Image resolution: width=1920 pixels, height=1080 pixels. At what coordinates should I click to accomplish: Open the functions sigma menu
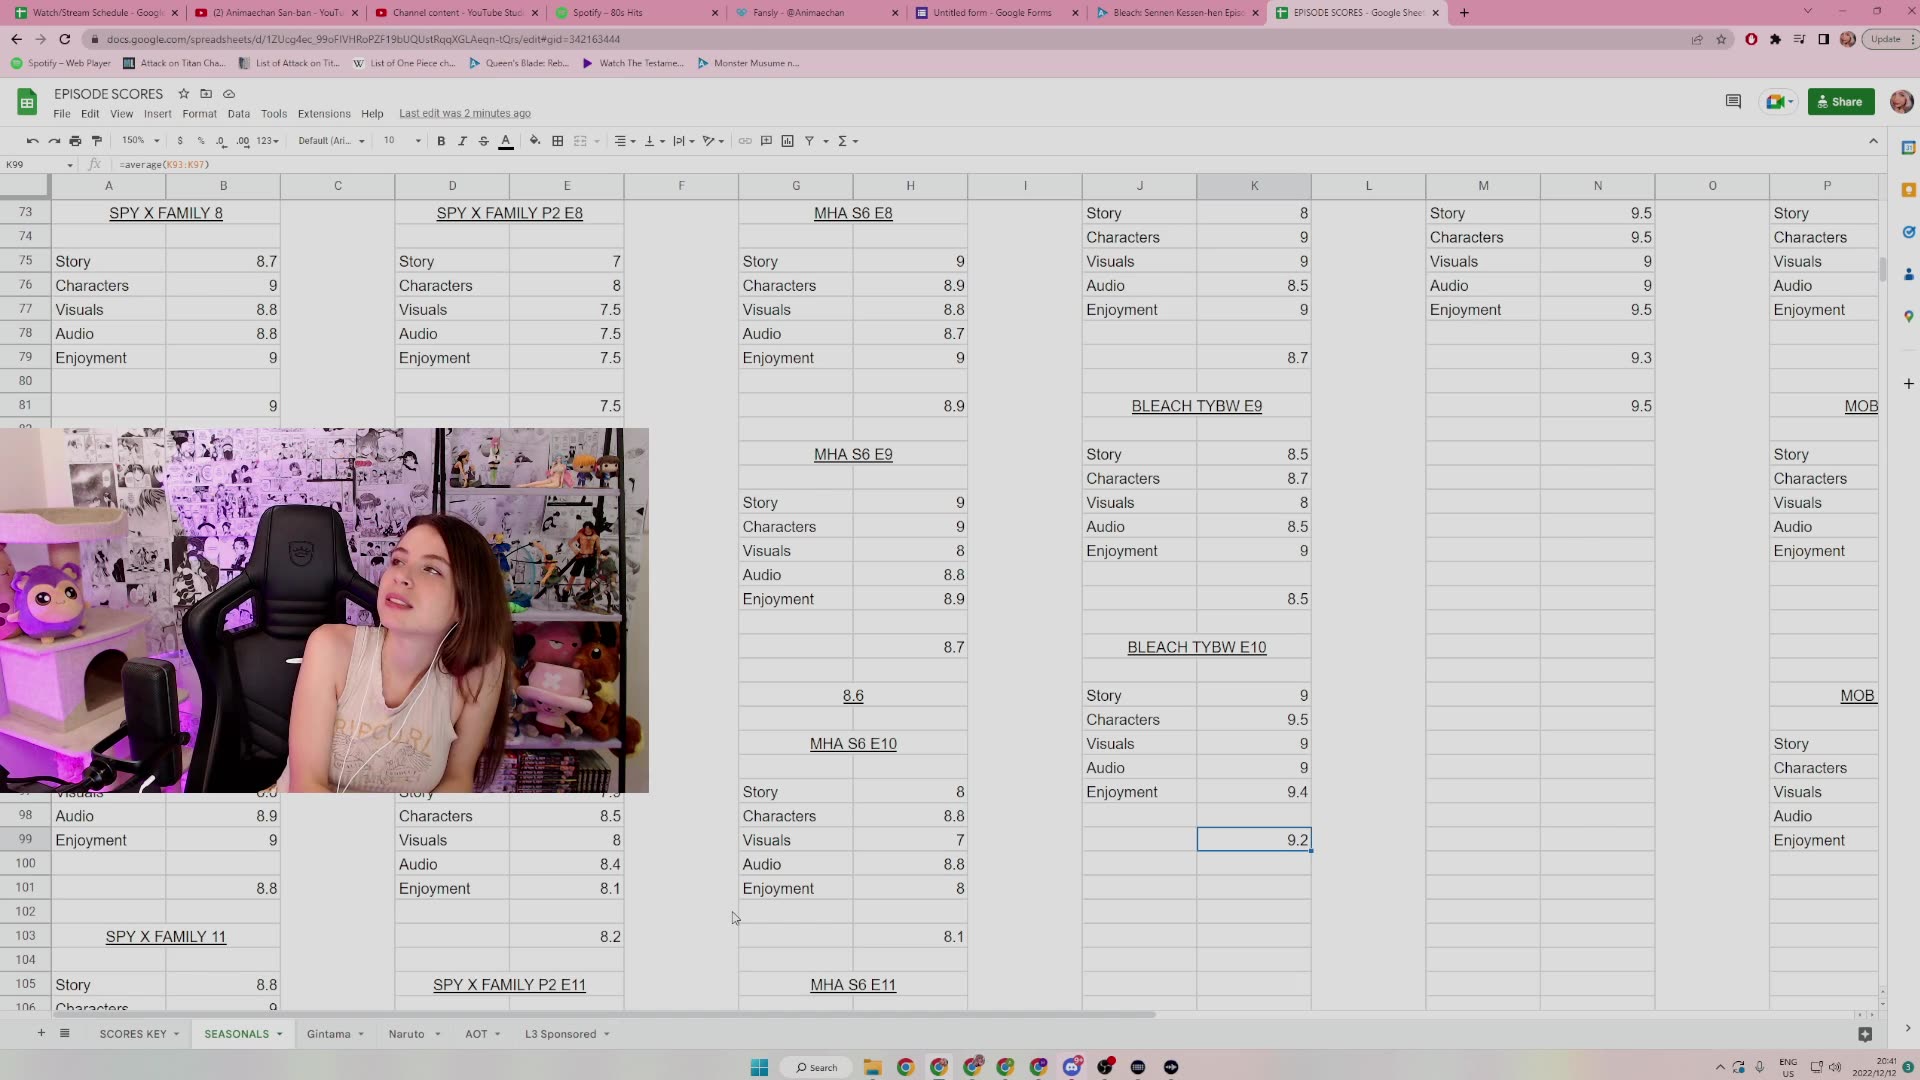(843, 141)
